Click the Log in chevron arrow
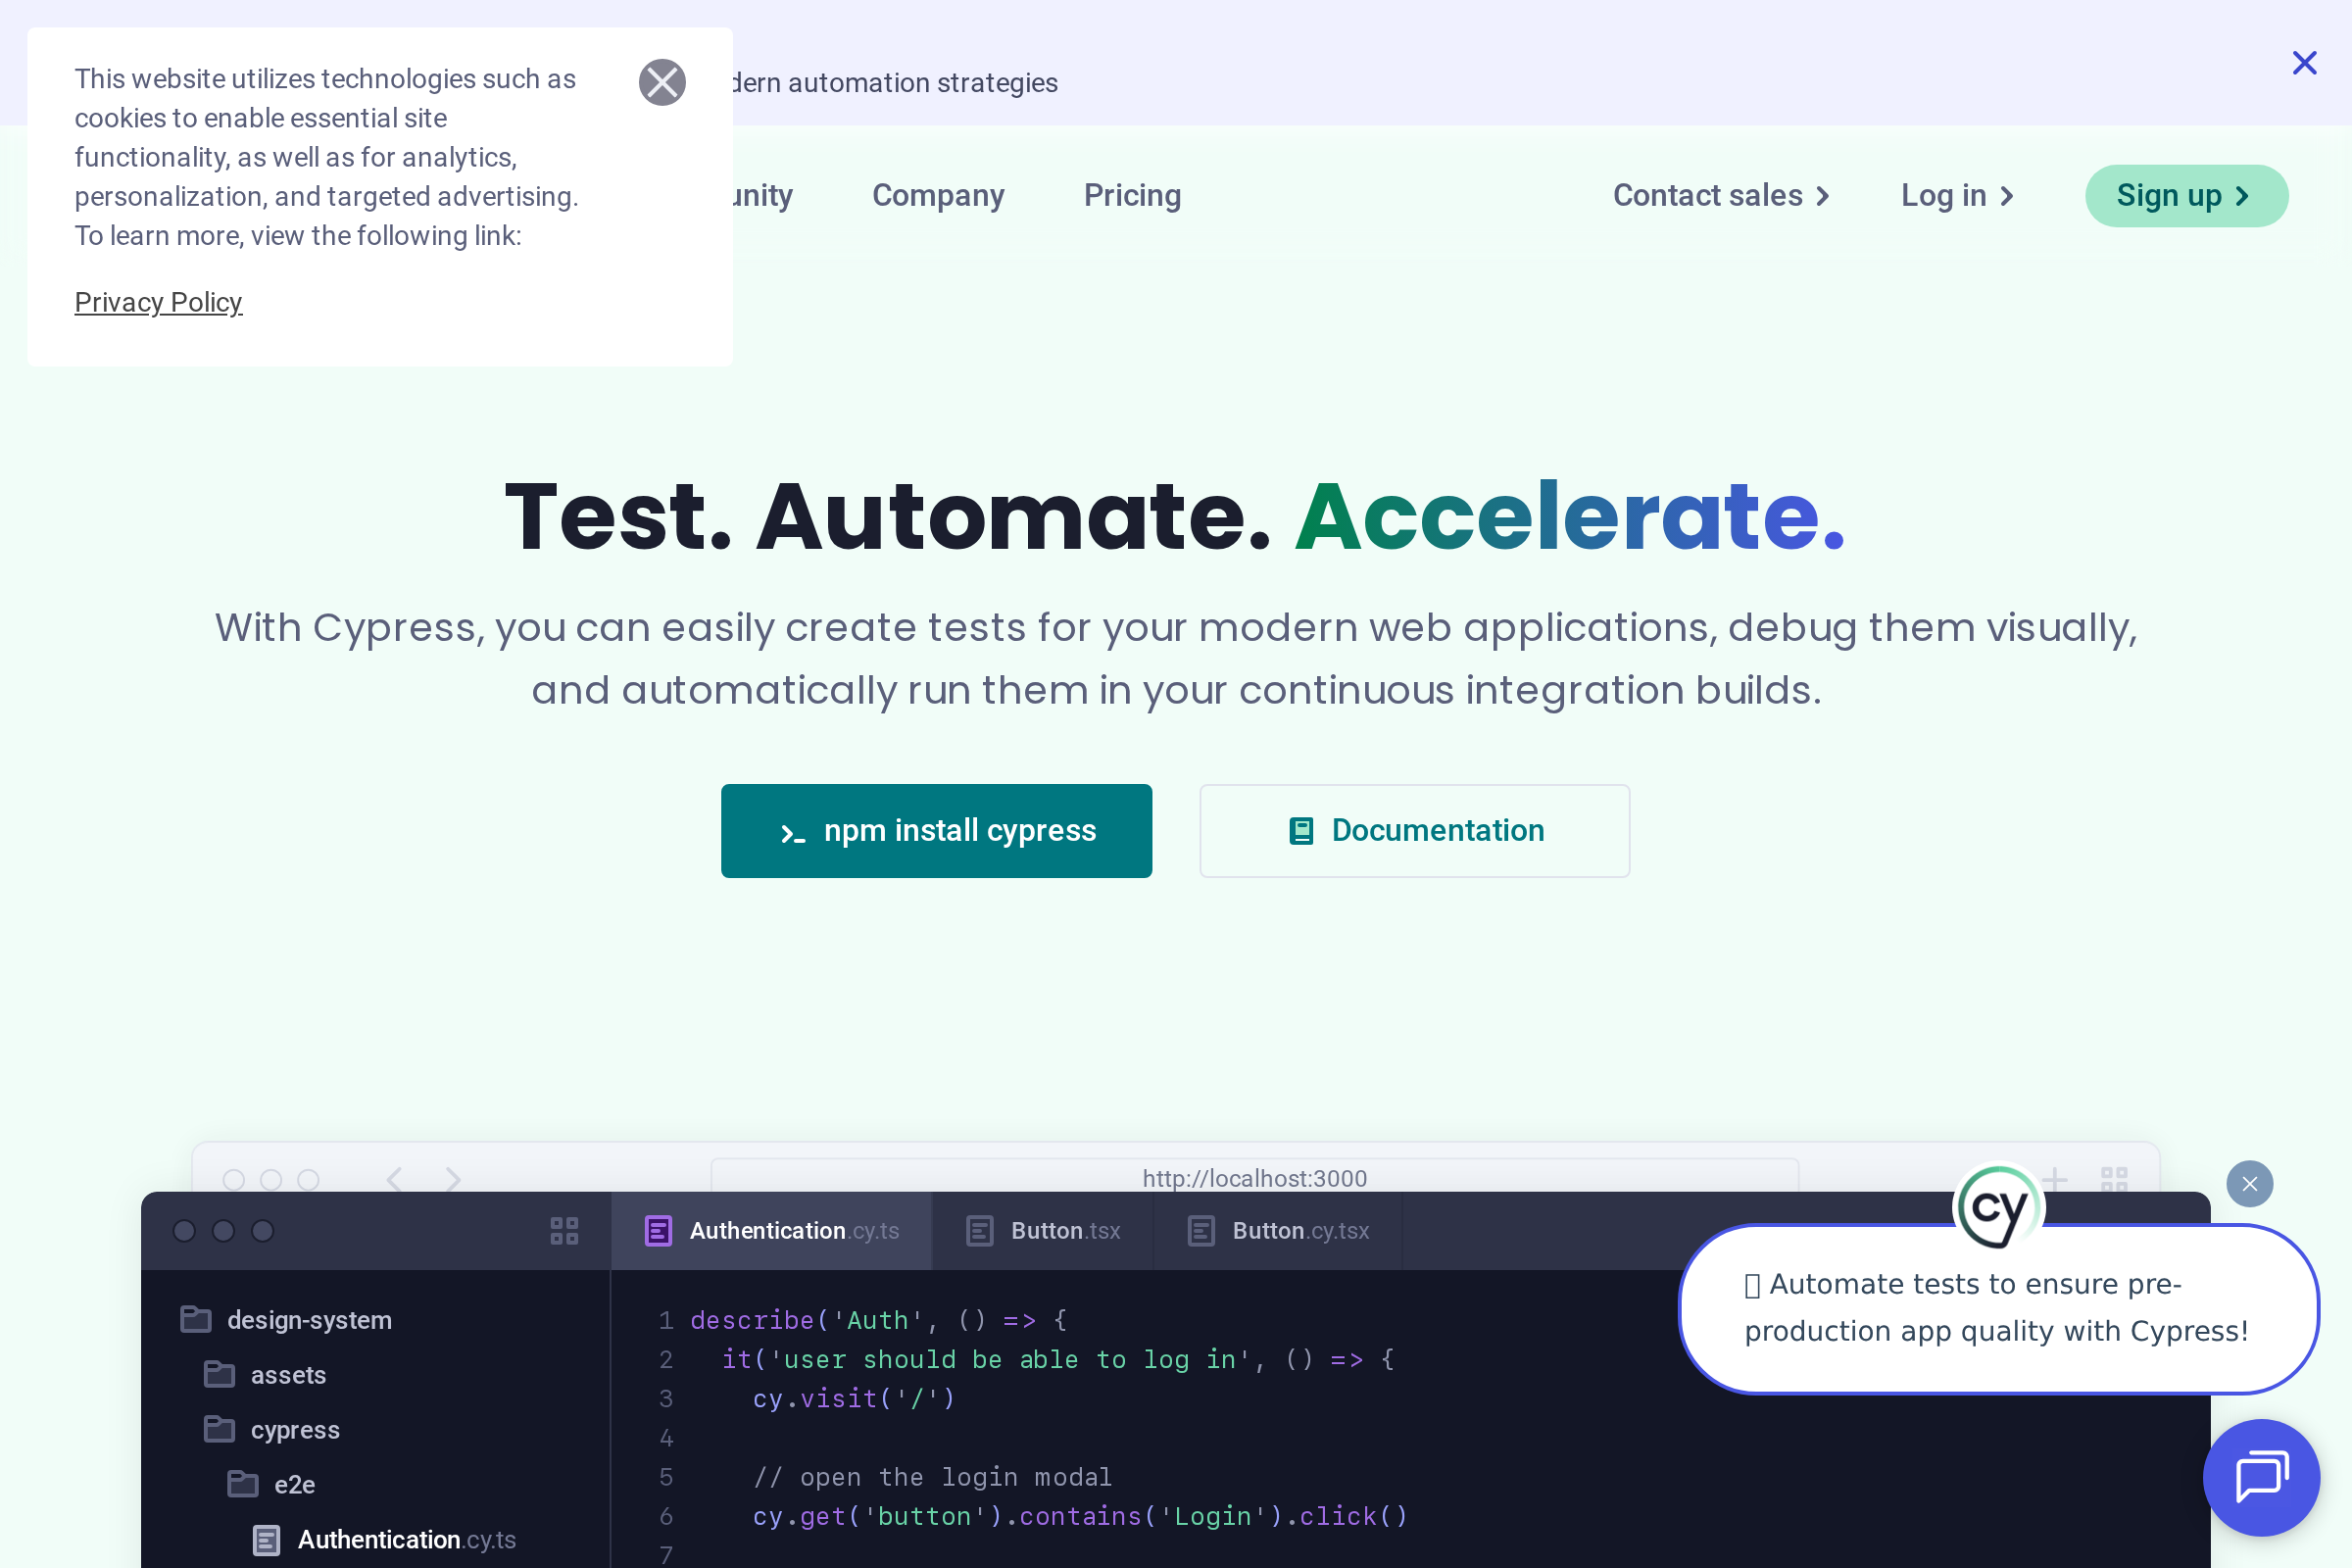2352x1568 pixels. point(2006,196)
